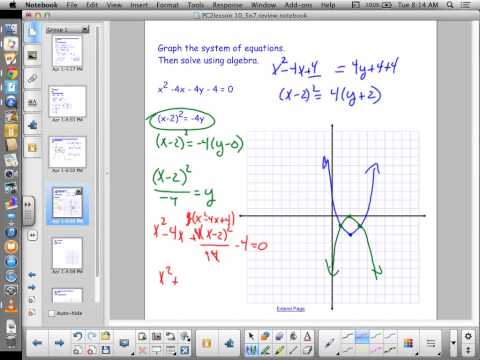Screen dimensions: 480x360
Task: Open VLC cone icon in Dock
Action: [x=11, y=305]
